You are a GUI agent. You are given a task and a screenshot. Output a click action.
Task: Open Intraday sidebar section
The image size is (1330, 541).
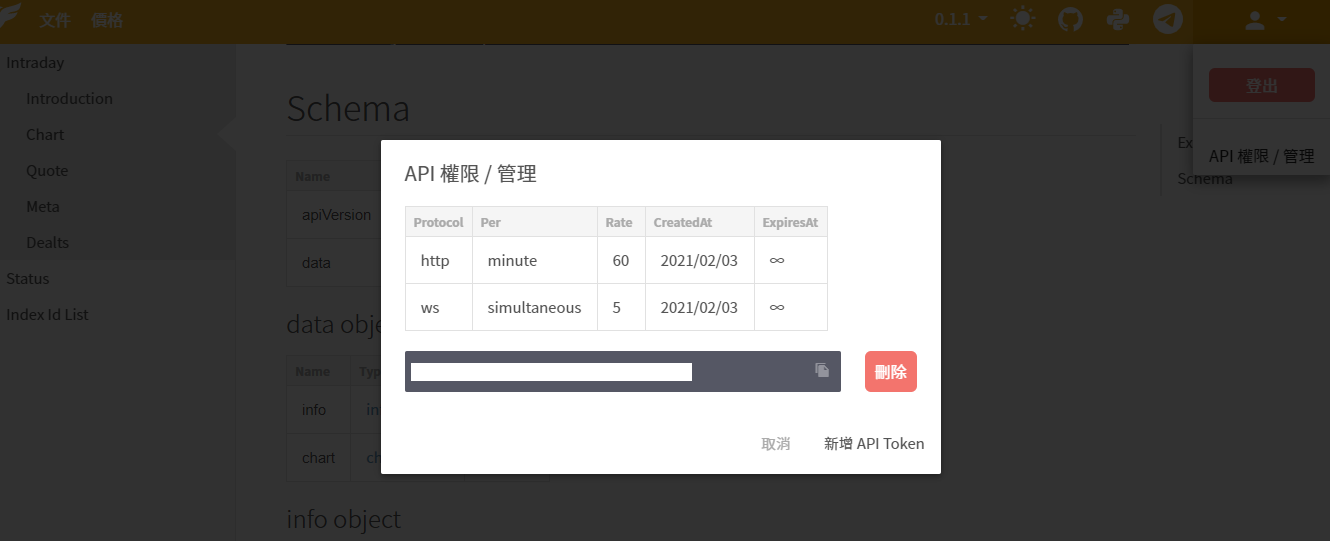coord(35,62)
